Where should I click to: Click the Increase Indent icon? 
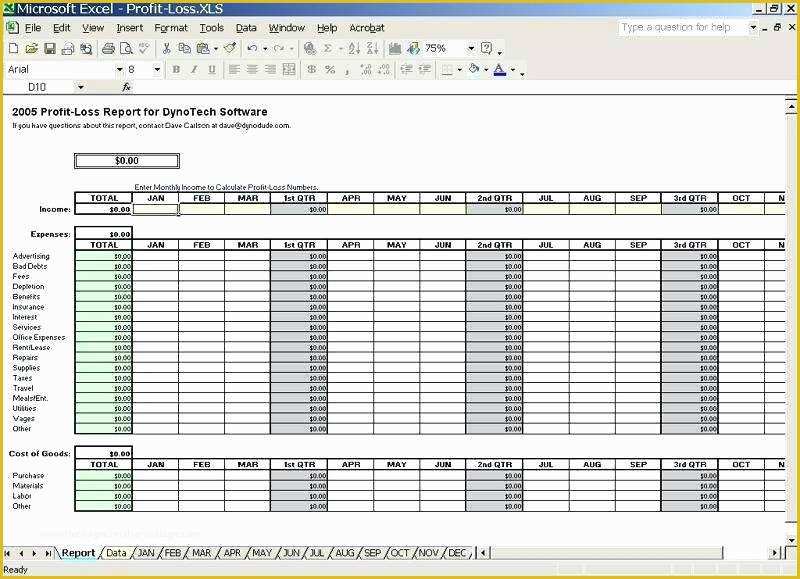[424, 70]
